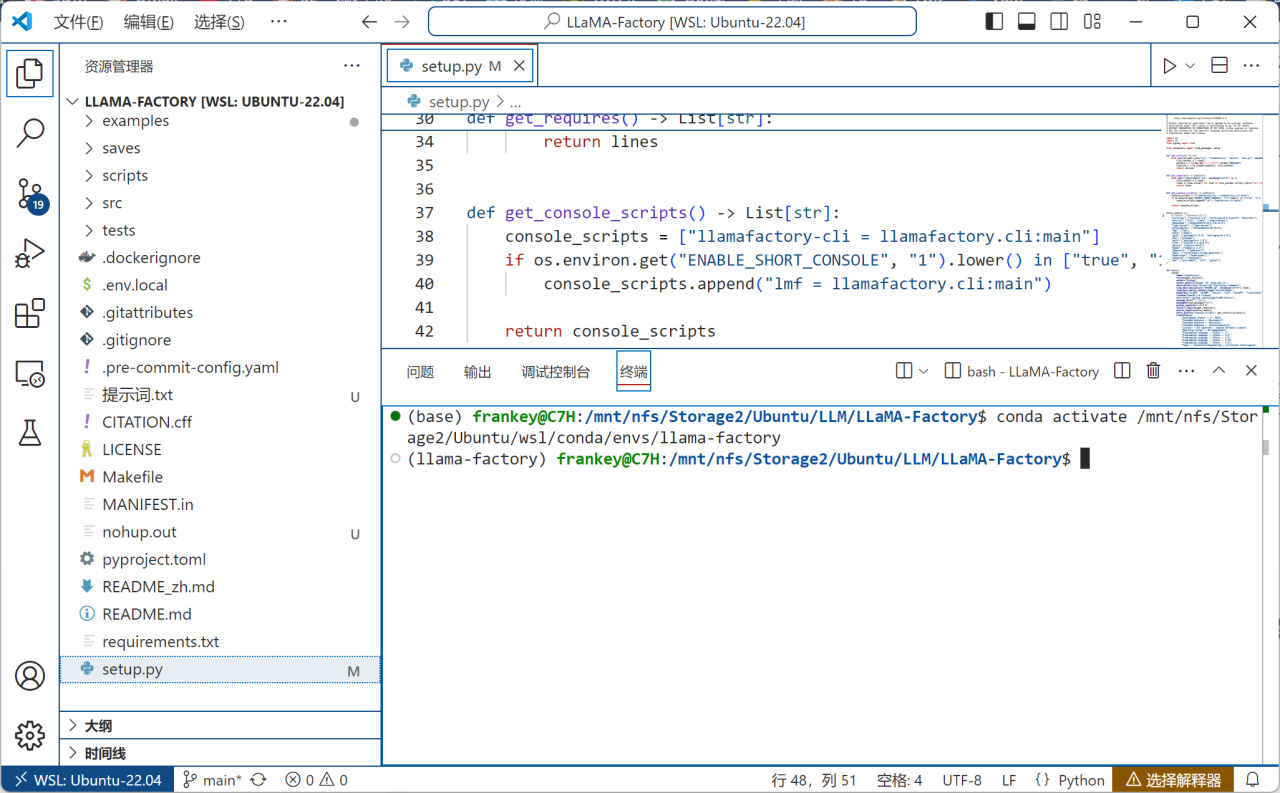This screenshot has width=1280, height=793.
Task: Open the run button dropdown arrow
Action: [x=1190, y=66]
